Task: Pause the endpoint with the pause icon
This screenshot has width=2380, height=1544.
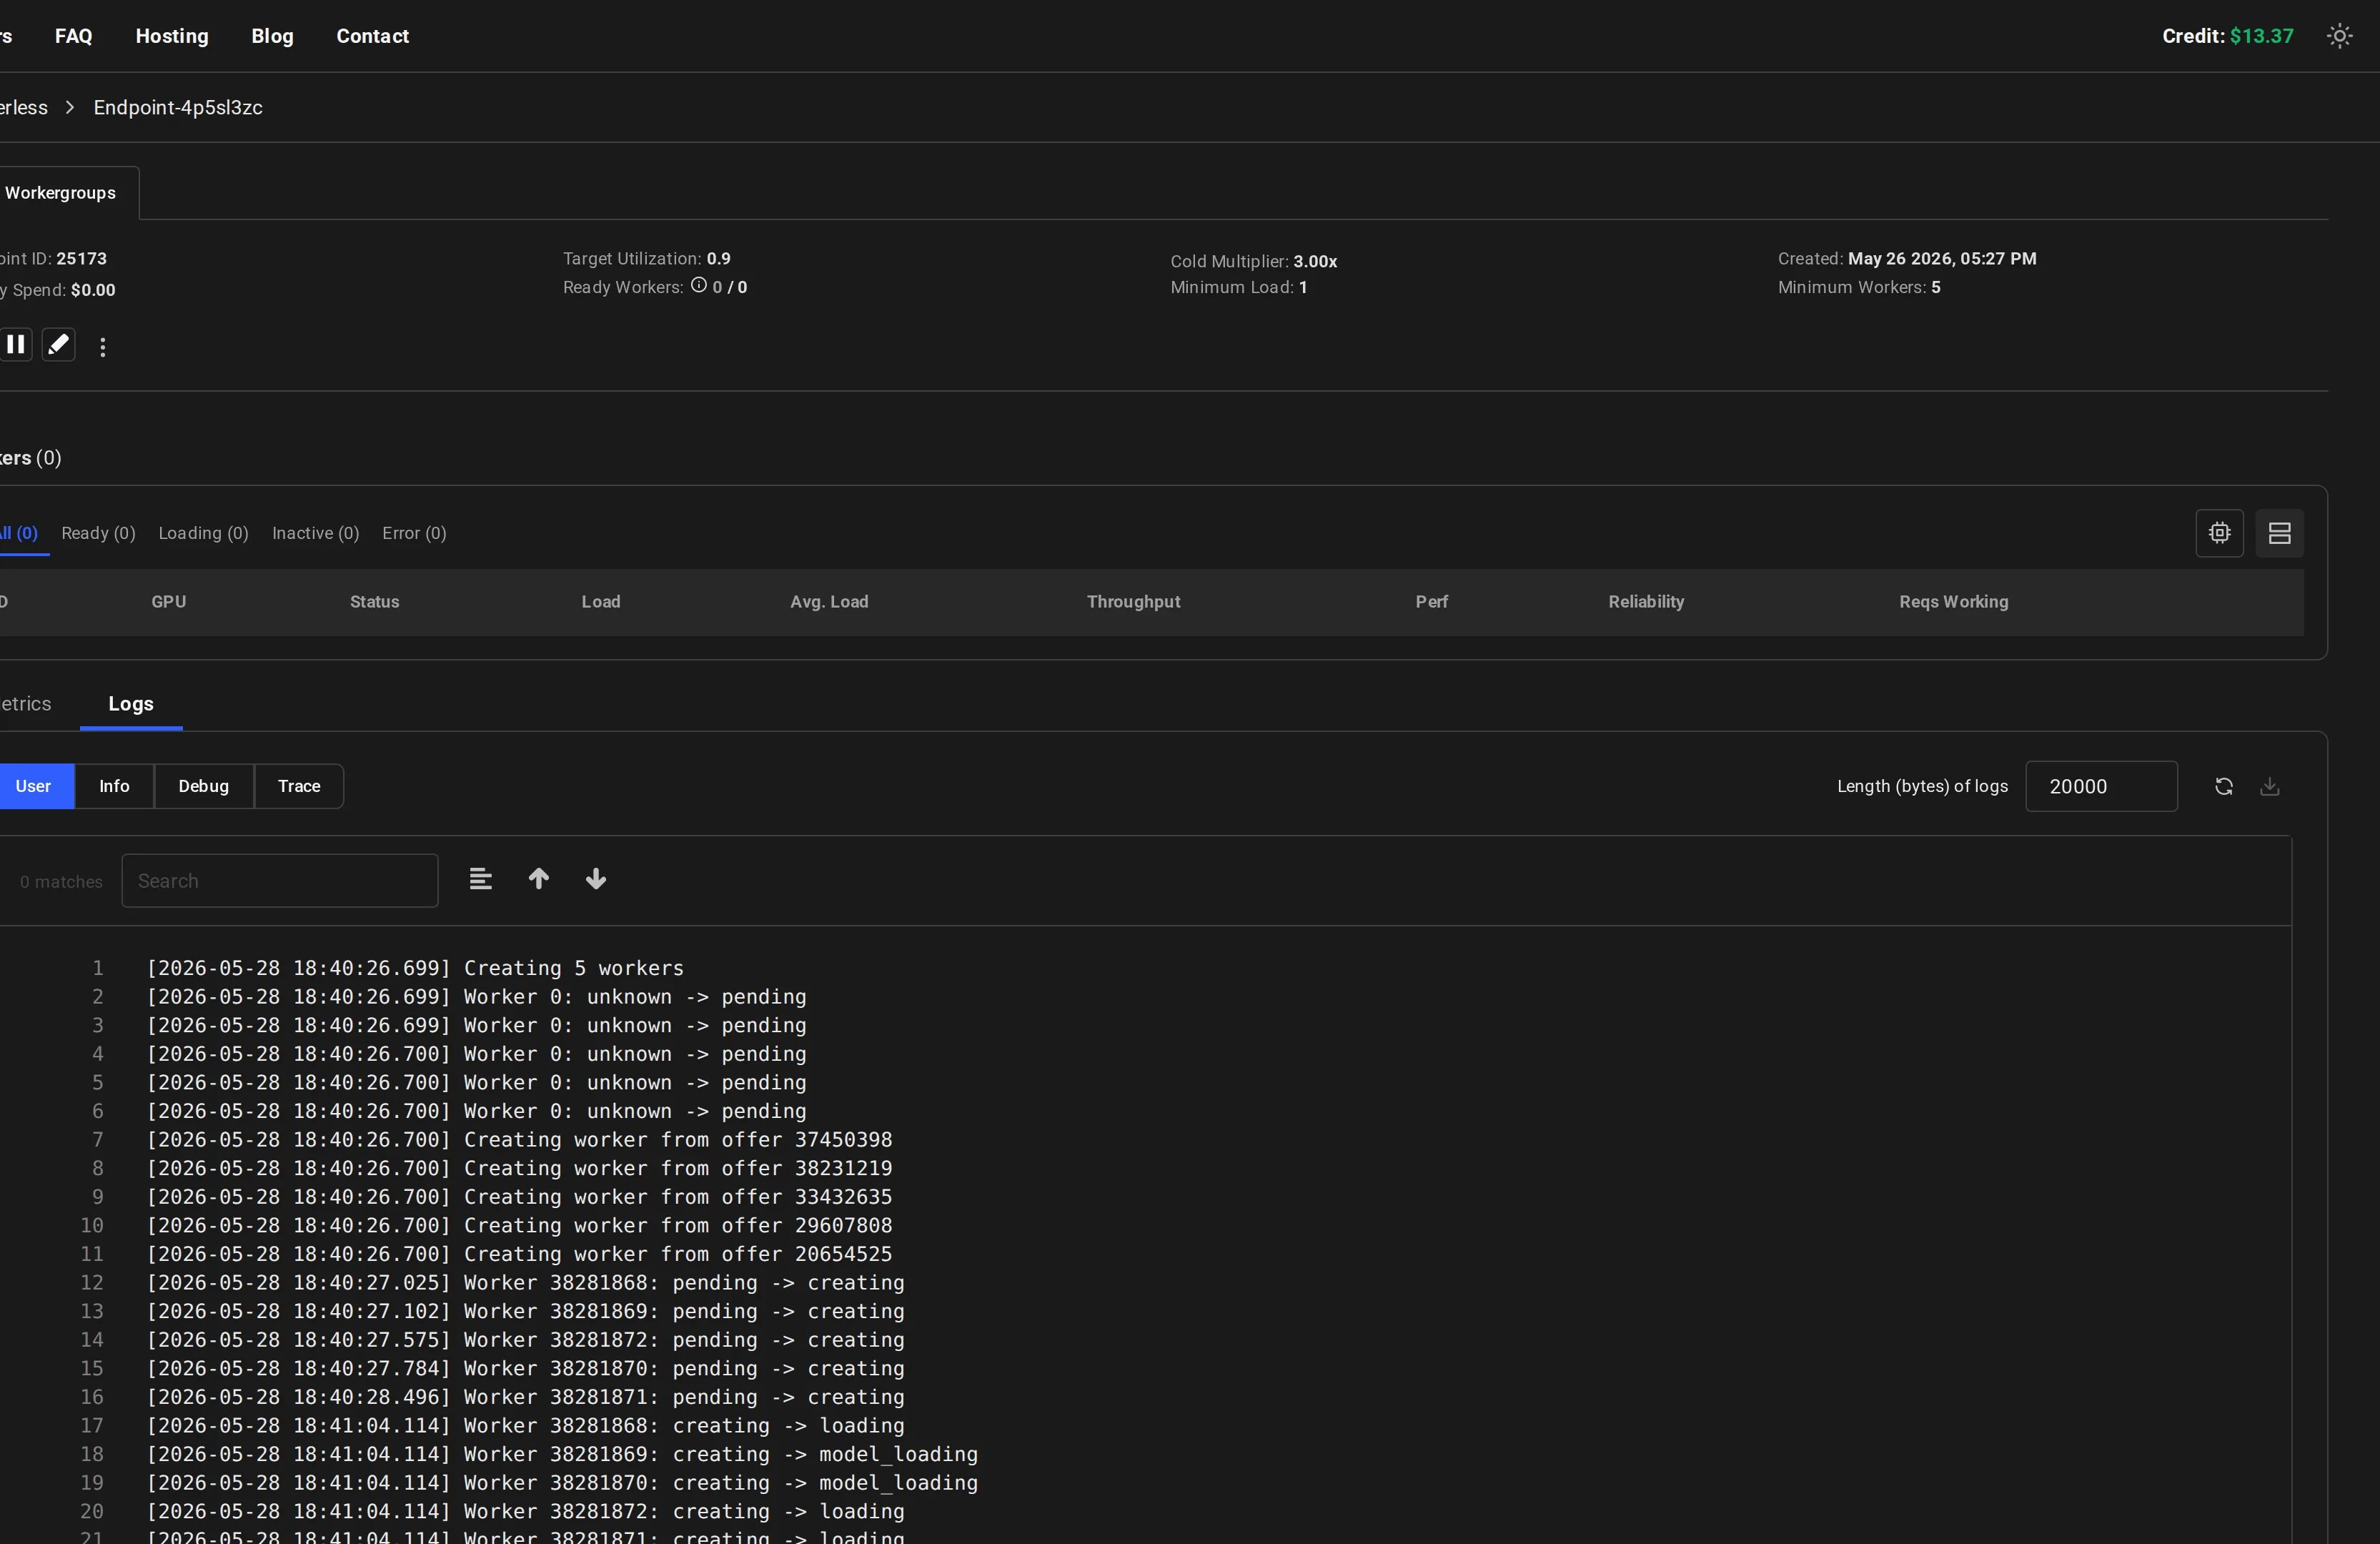Action: click(x=15, y=345)
